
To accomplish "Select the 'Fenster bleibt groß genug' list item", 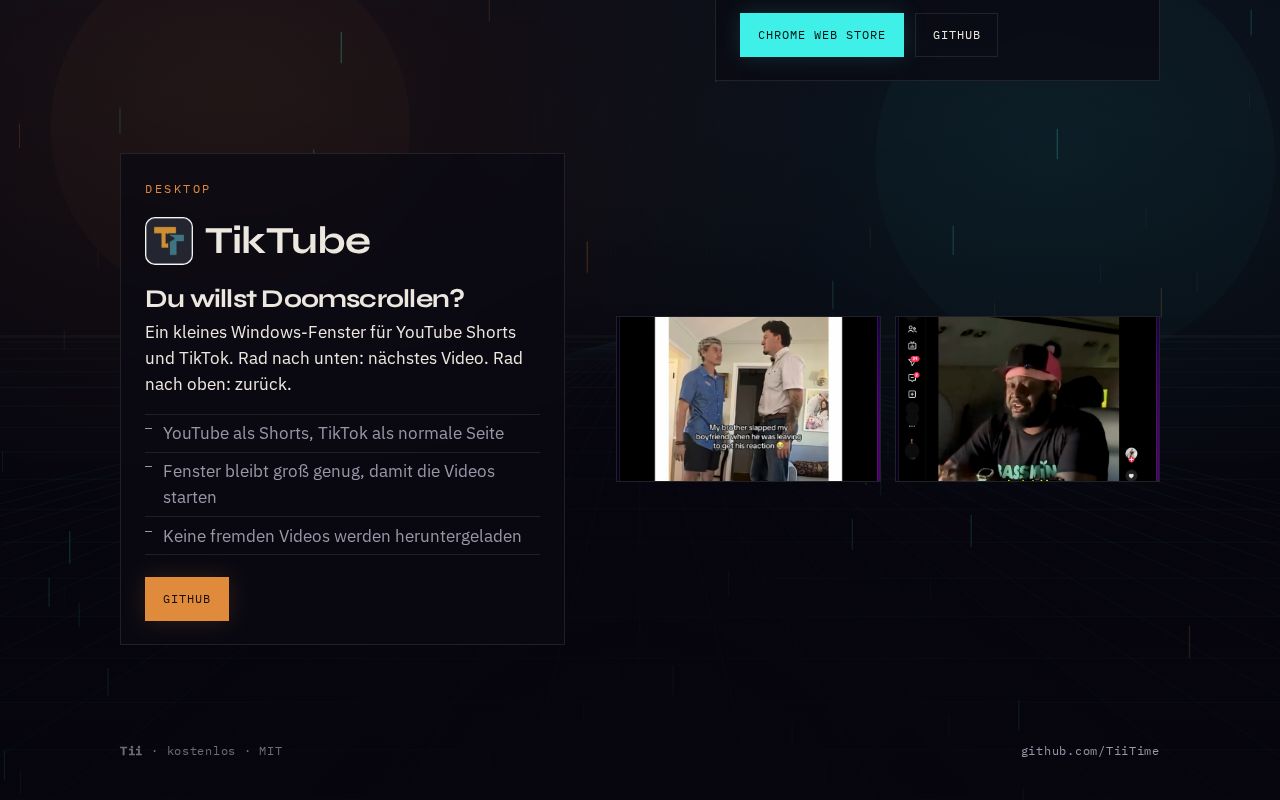I will click(x=342, y=484).
